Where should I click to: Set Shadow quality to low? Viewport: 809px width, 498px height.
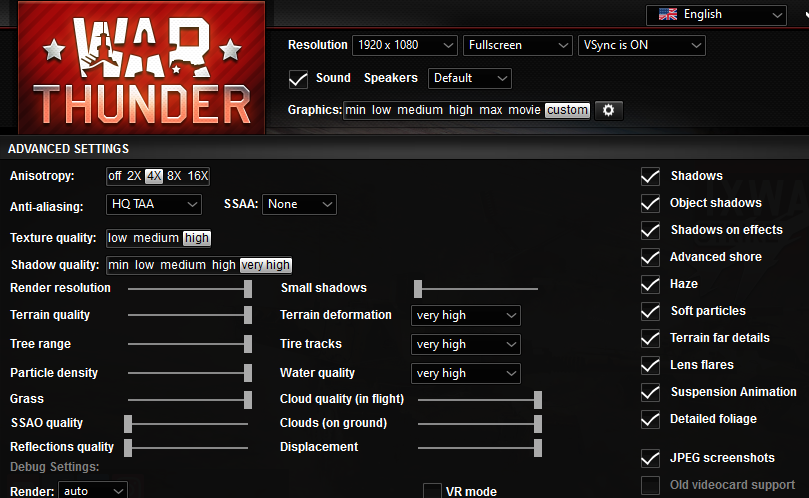144,265
